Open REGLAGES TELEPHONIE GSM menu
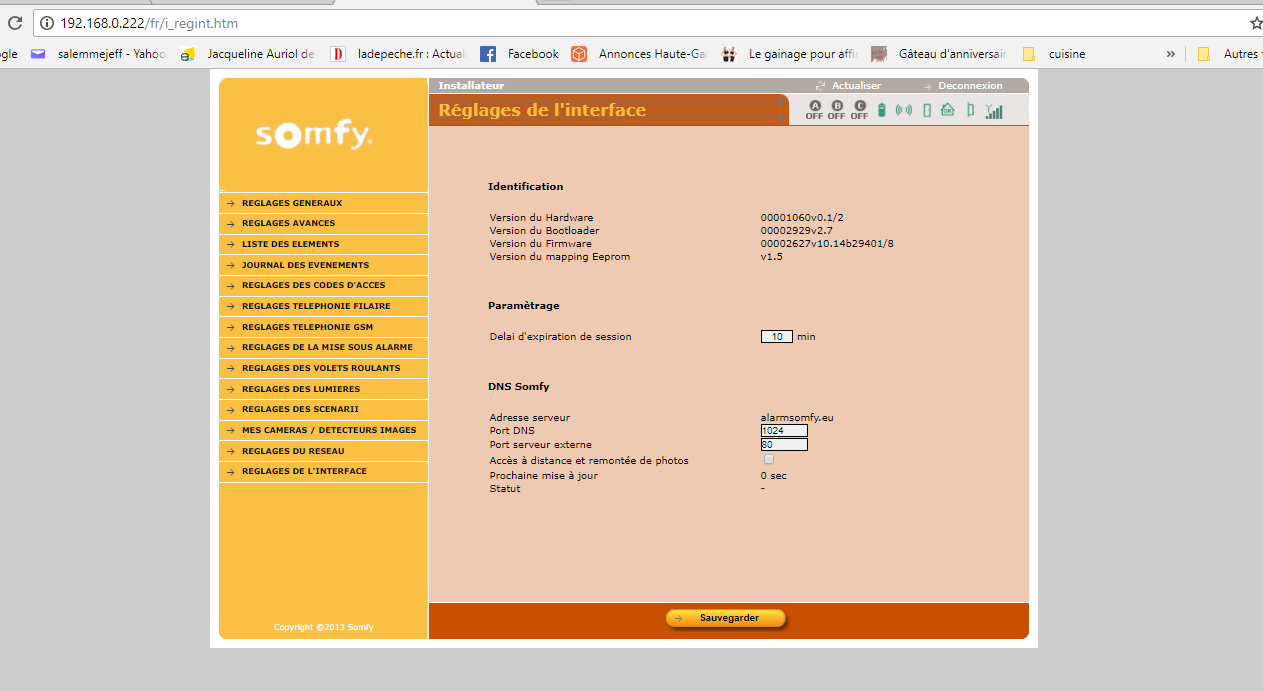1263x691 pixels. point(323,327)
